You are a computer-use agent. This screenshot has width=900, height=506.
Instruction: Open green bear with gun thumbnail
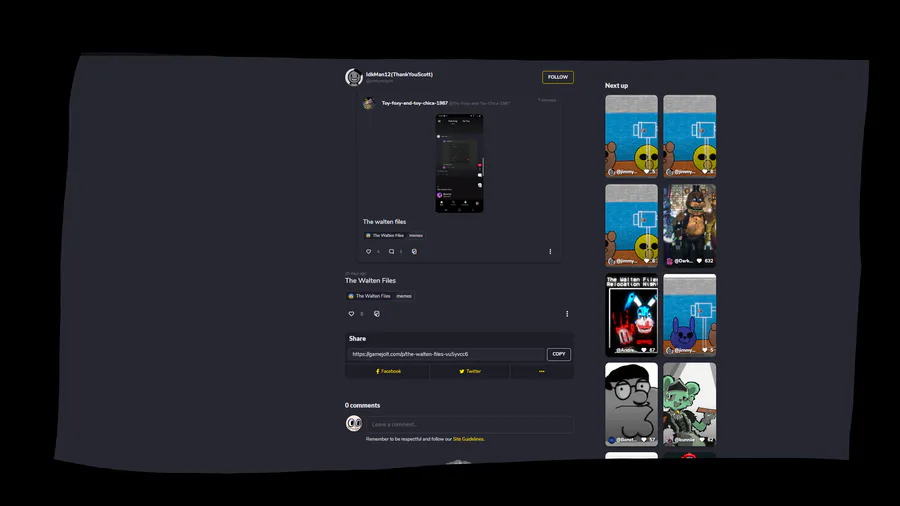coord(689,404)
